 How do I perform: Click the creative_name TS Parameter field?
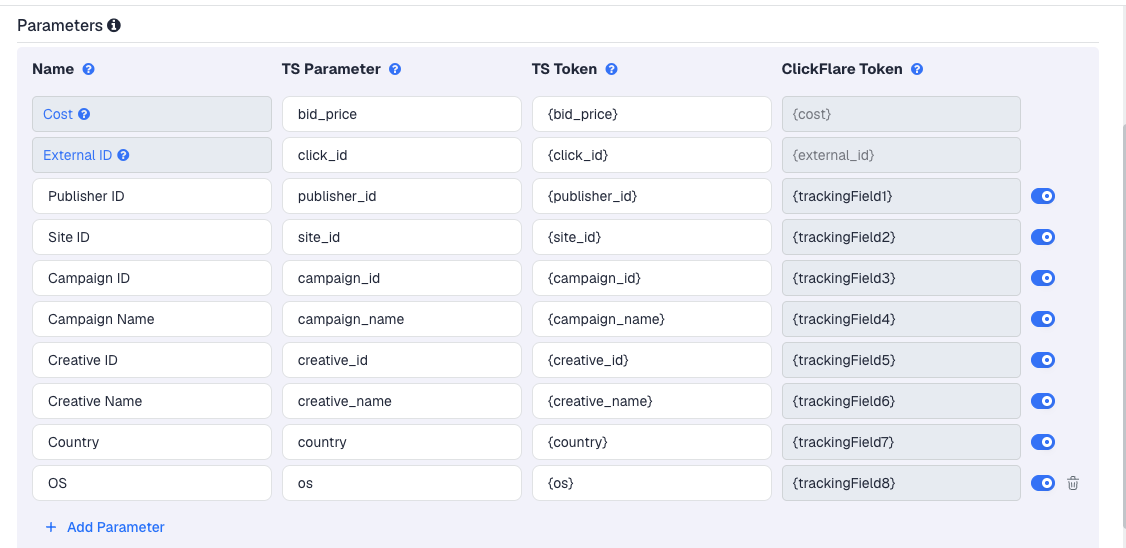point(402,401)
